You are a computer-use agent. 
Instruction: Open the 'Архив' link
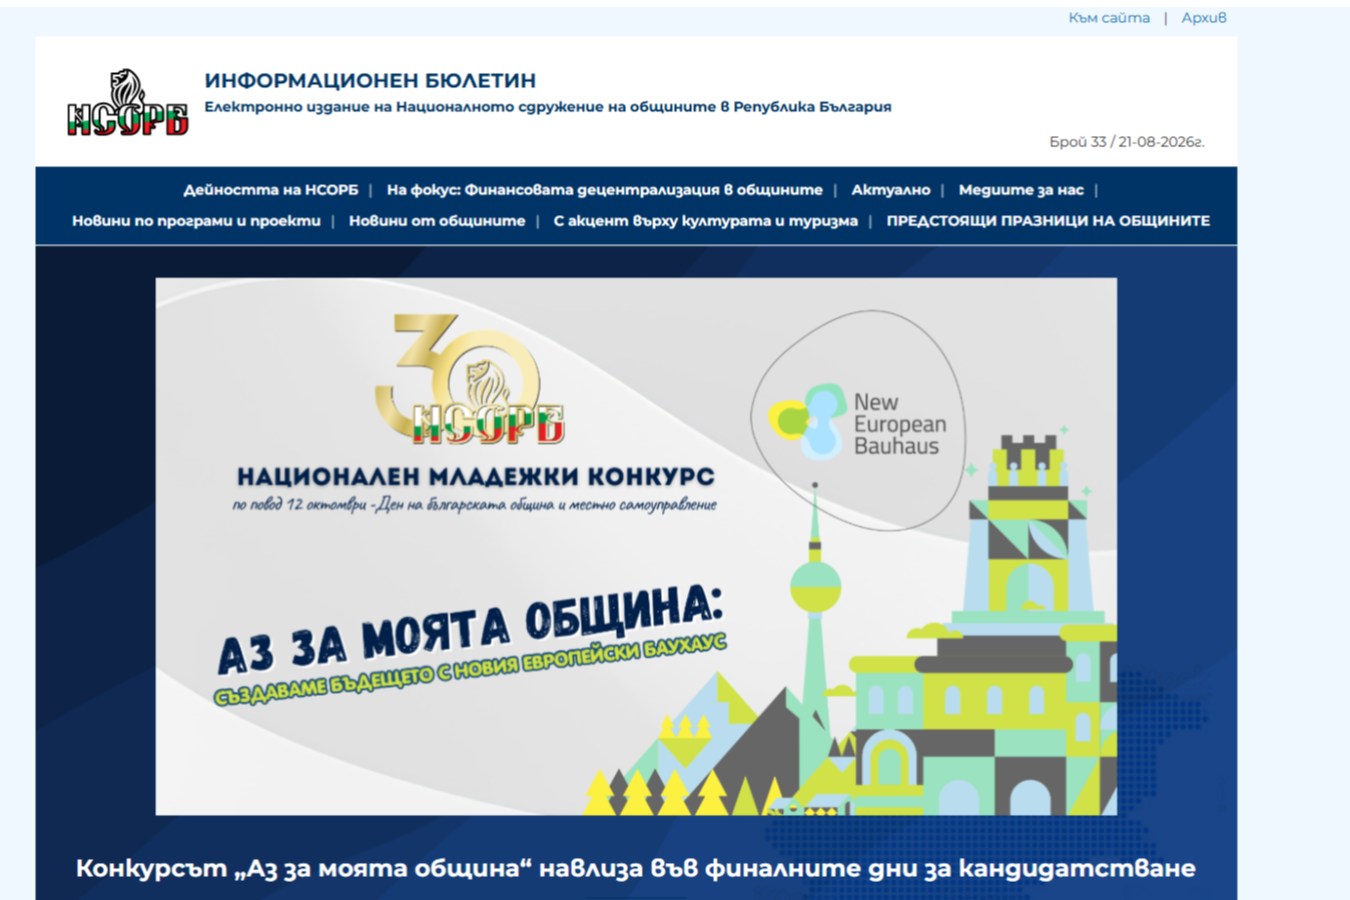click(1204, 18)
